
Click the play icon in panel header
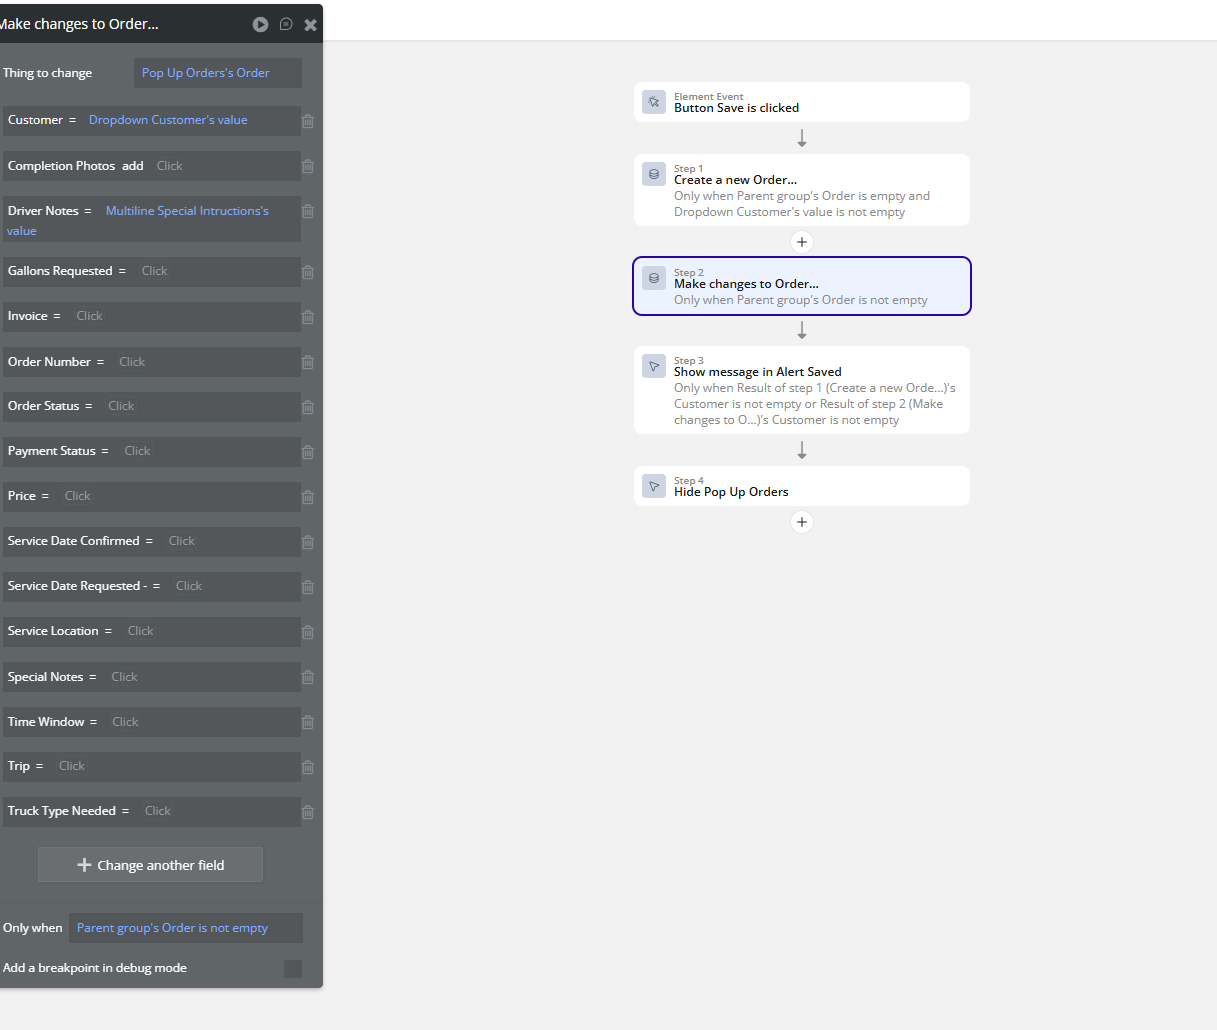(260, 24)
